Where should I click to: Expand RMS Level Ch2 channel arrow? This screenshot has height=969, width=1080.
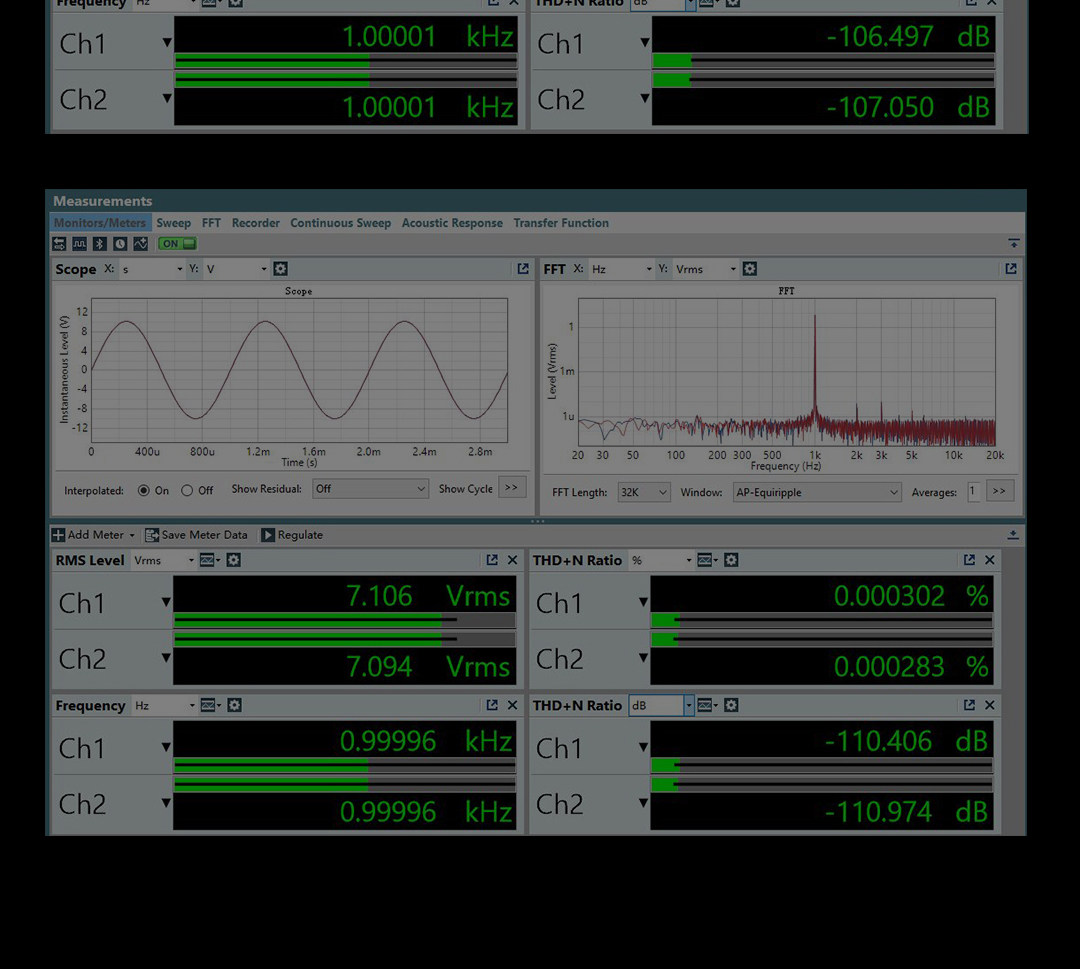click(166, 658)
